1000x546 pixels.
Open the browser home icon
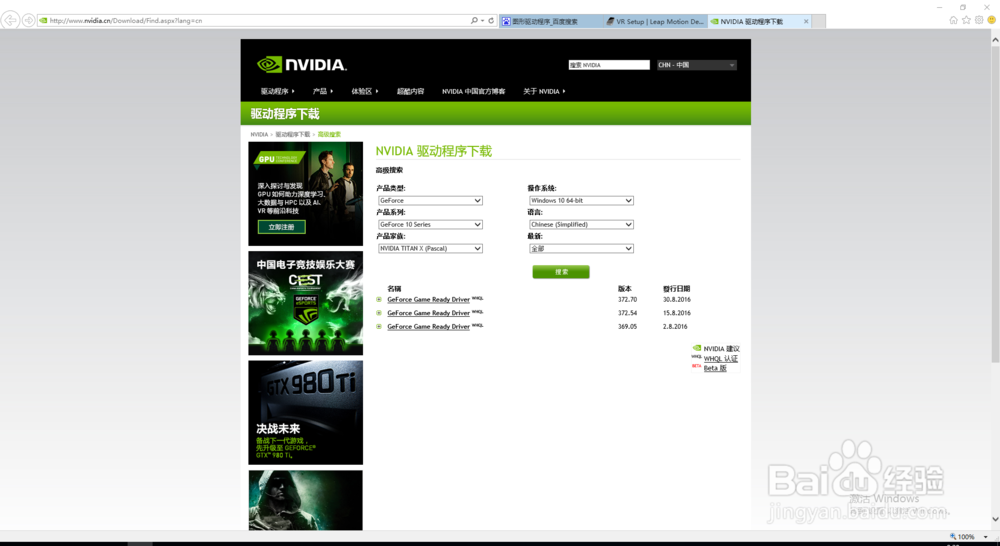[953, 20]
